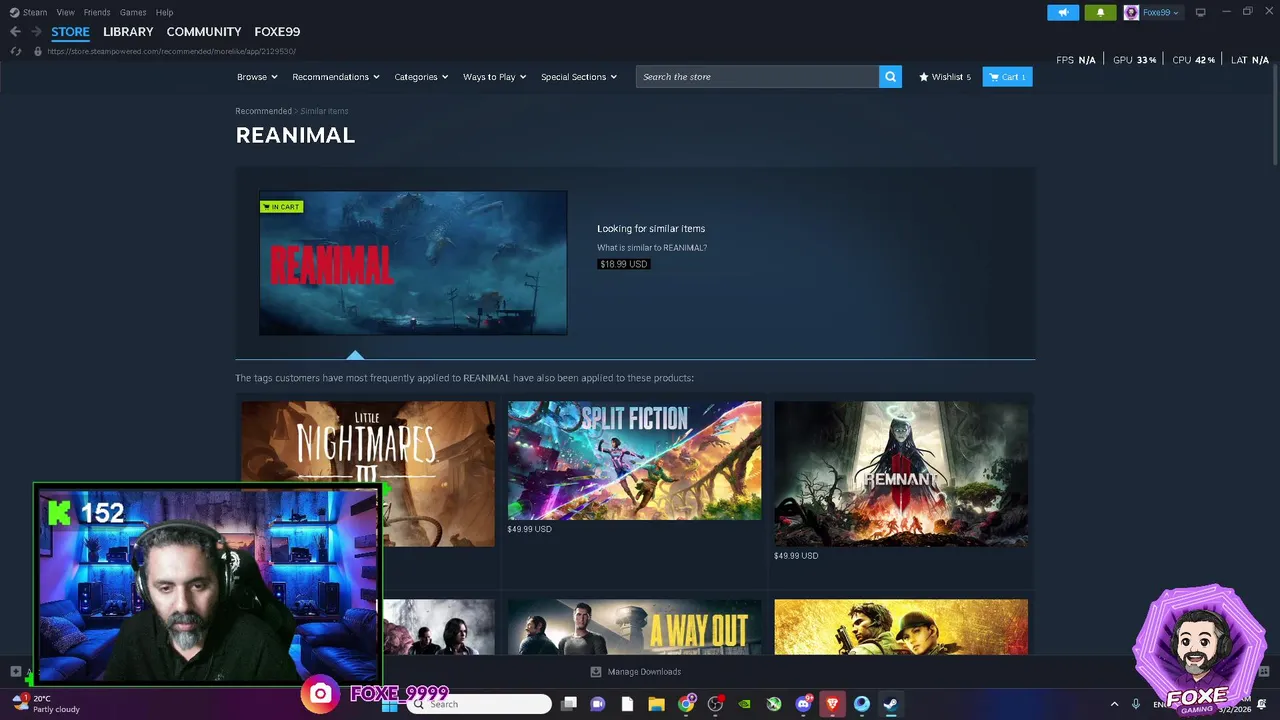Viewport: 1280px width, 720px height.
Task: Open File Explorer from the taskbar
Action: point(656,704)
